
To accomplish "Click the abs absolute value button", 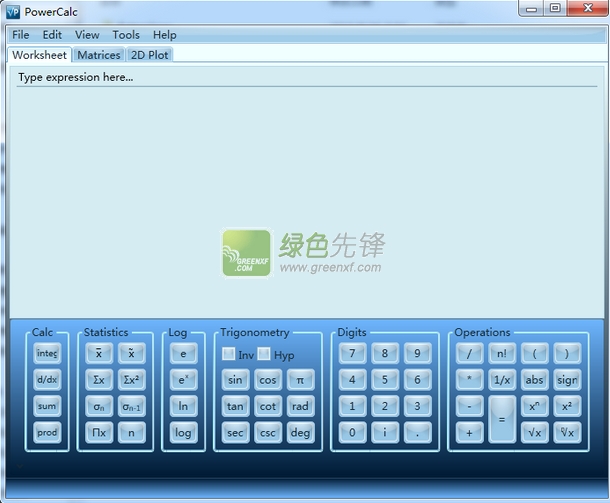I will pos(535,380).
